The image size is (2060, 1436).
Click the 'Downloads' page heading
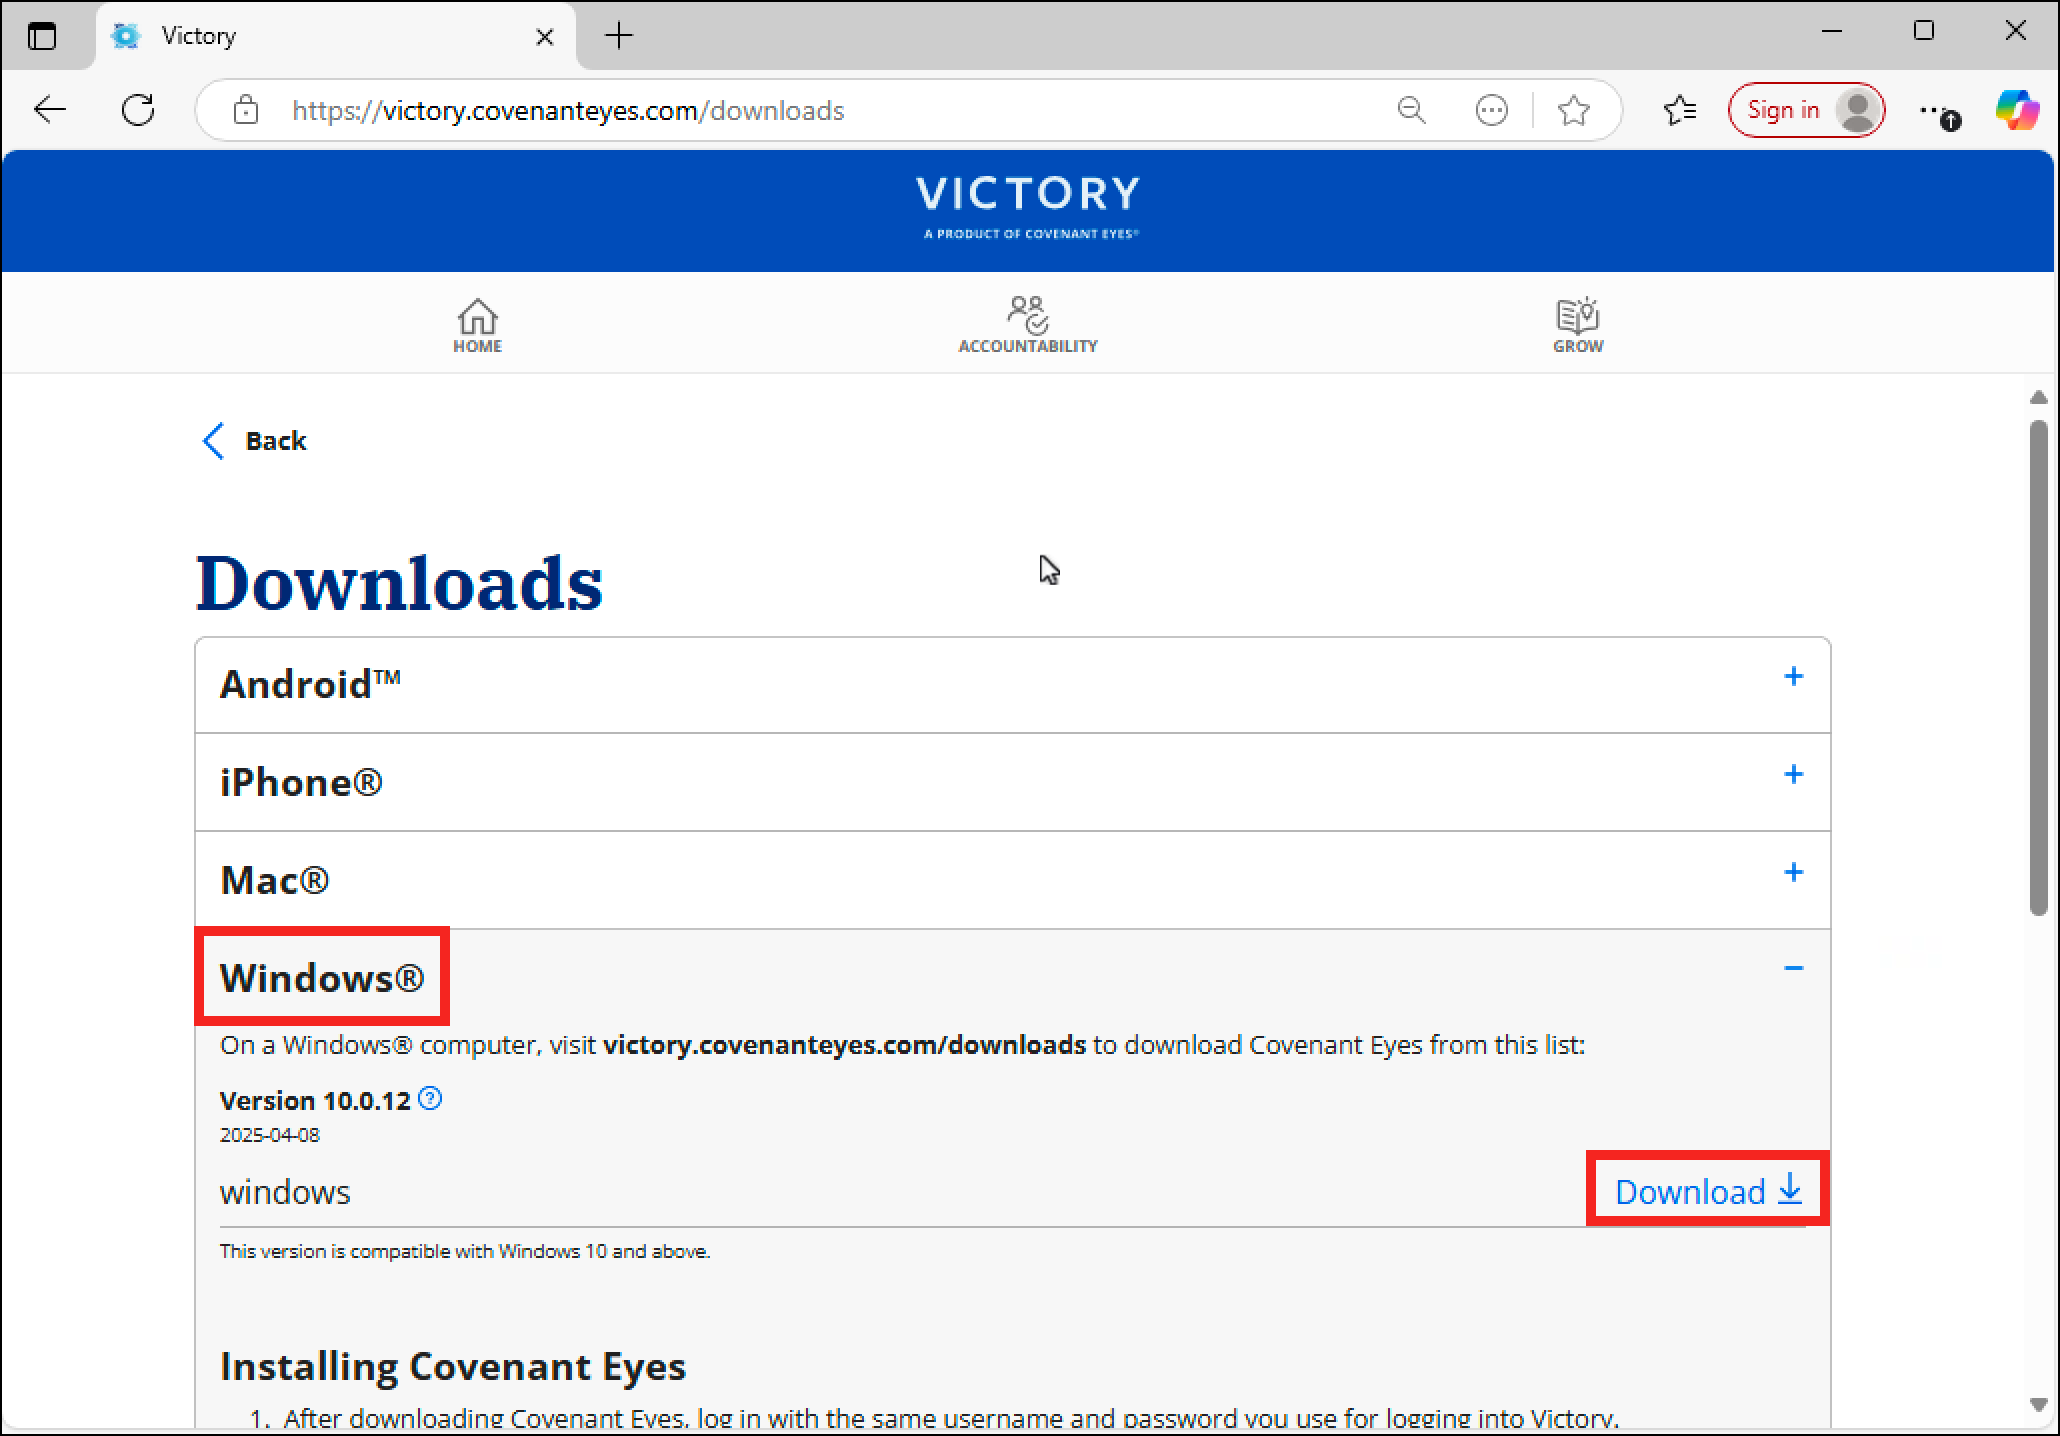[399, 583]
